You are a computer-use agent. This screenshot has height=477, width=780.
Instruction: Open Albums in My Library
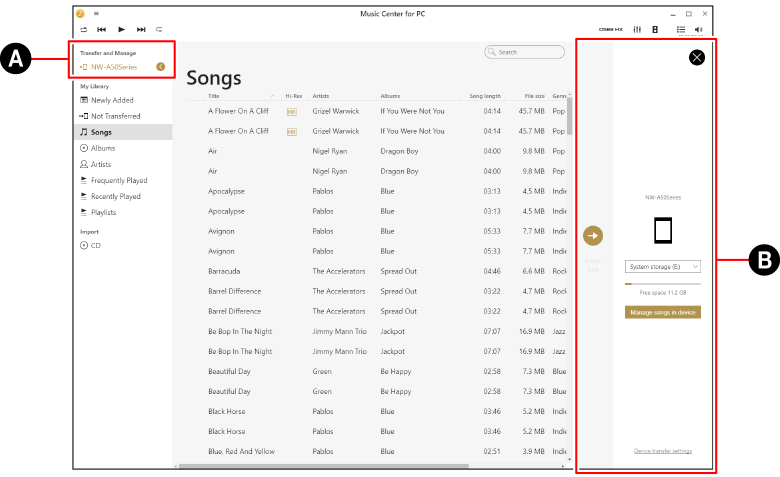pyautogui.click(x=103, y=148)
